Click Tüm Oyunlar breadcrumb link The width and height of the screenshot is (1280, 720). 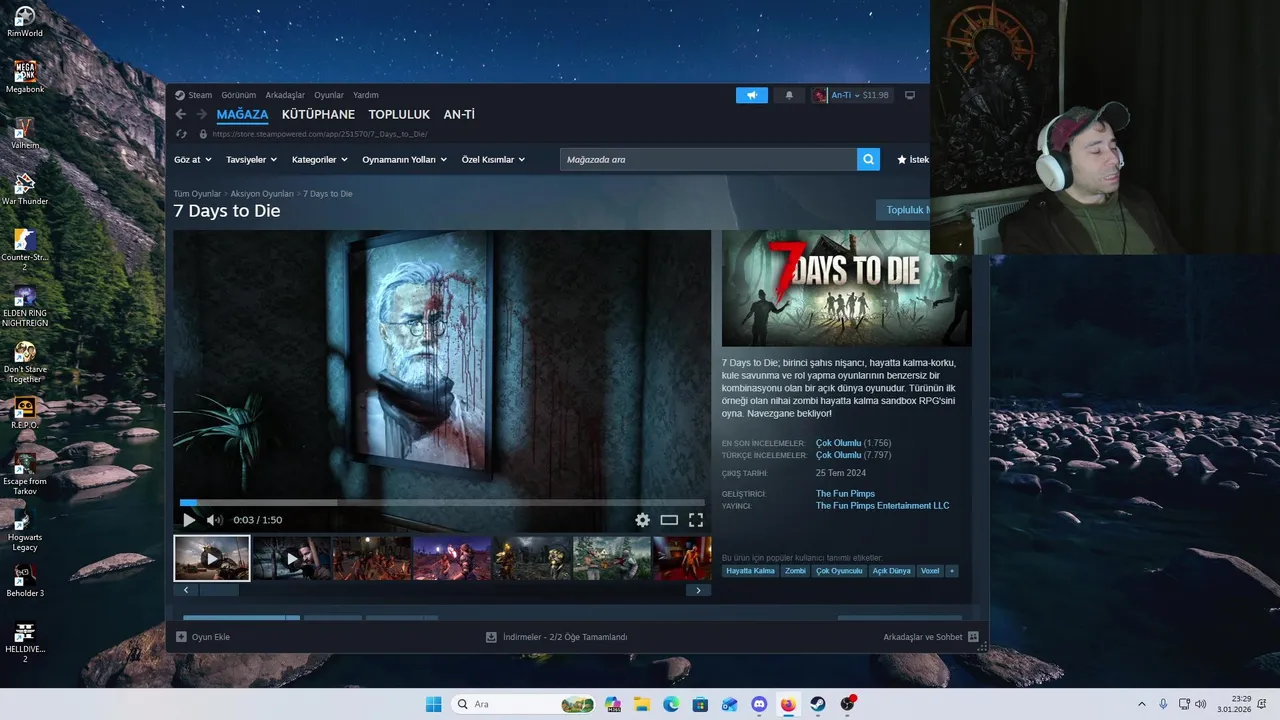197,194
